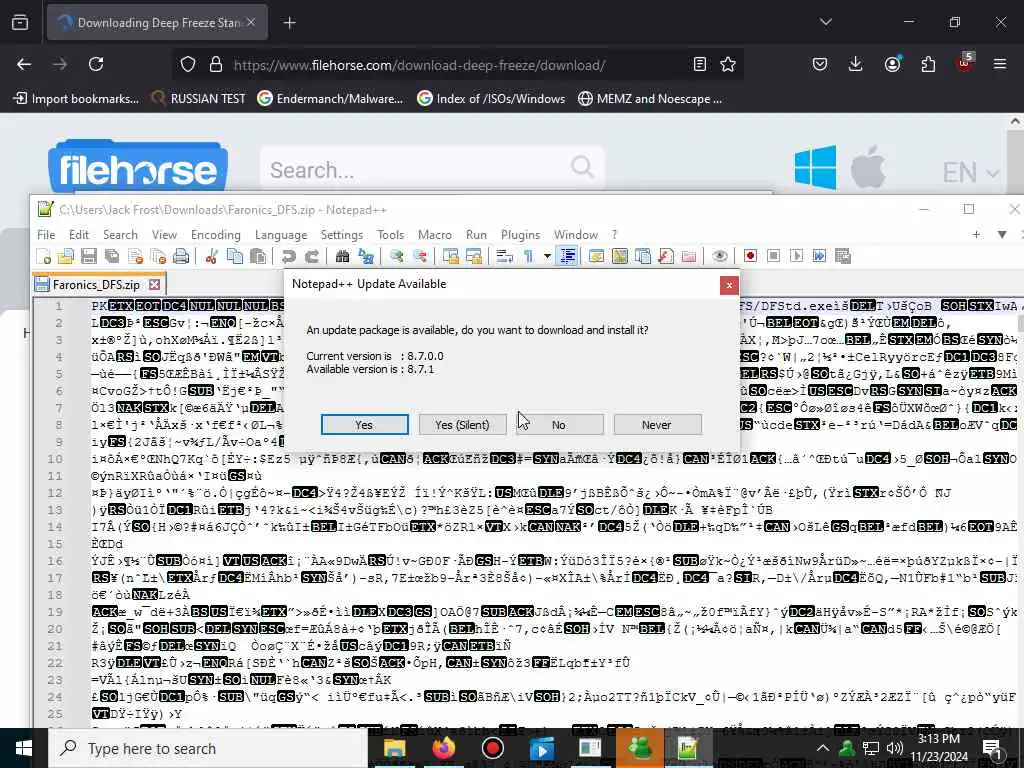Start macro recording with red record icon

[750, 256]
